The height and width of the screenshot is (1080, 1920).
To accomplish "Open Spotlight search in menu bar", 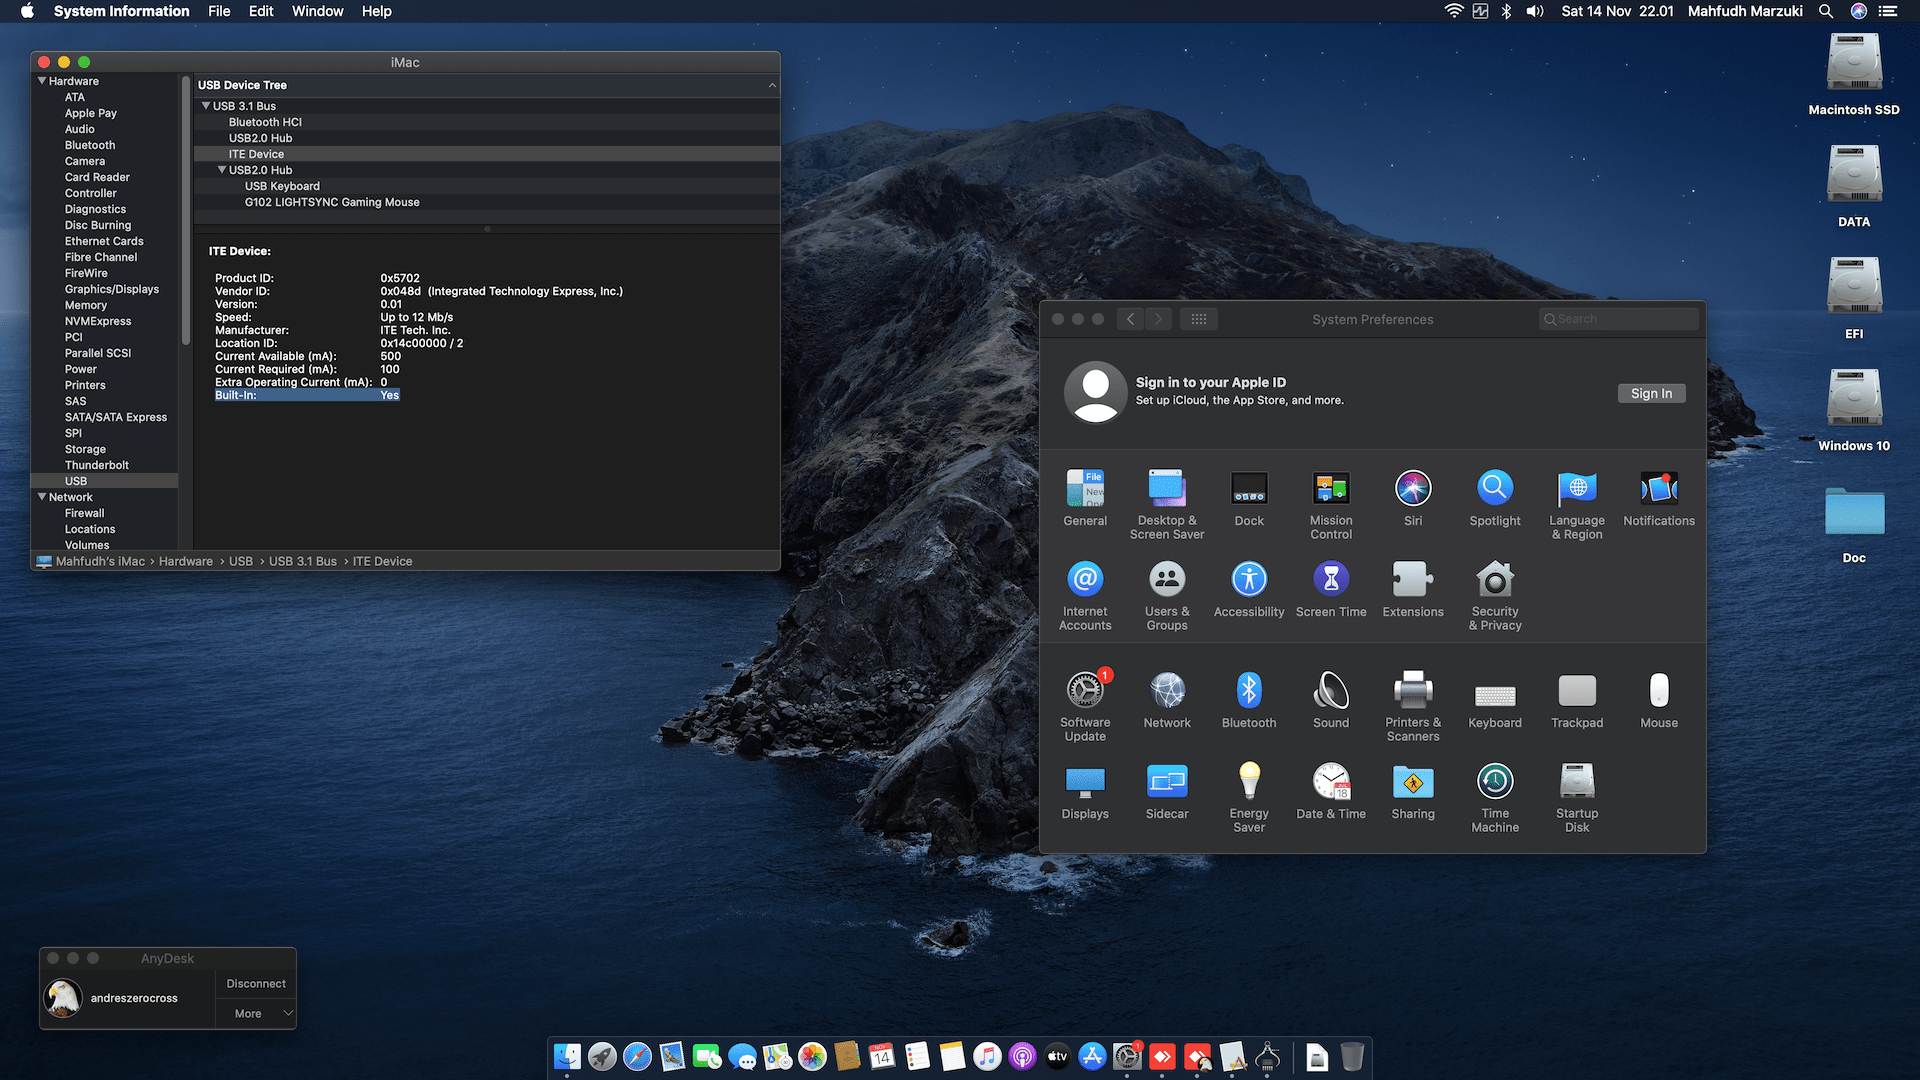I will click(x=1826, y=11).
